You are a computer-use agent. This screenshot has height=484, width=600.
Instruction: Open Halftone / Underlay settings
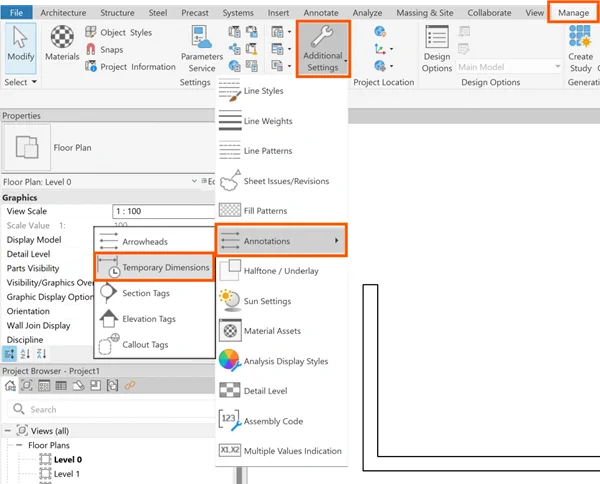282,271
